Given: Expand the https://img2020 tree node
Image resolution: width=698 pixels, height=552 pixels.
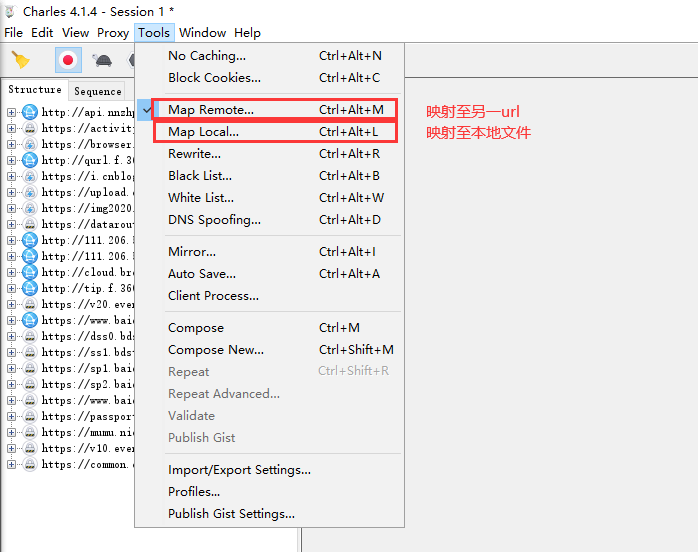Looking at the screenshot, I should point(12,208).
